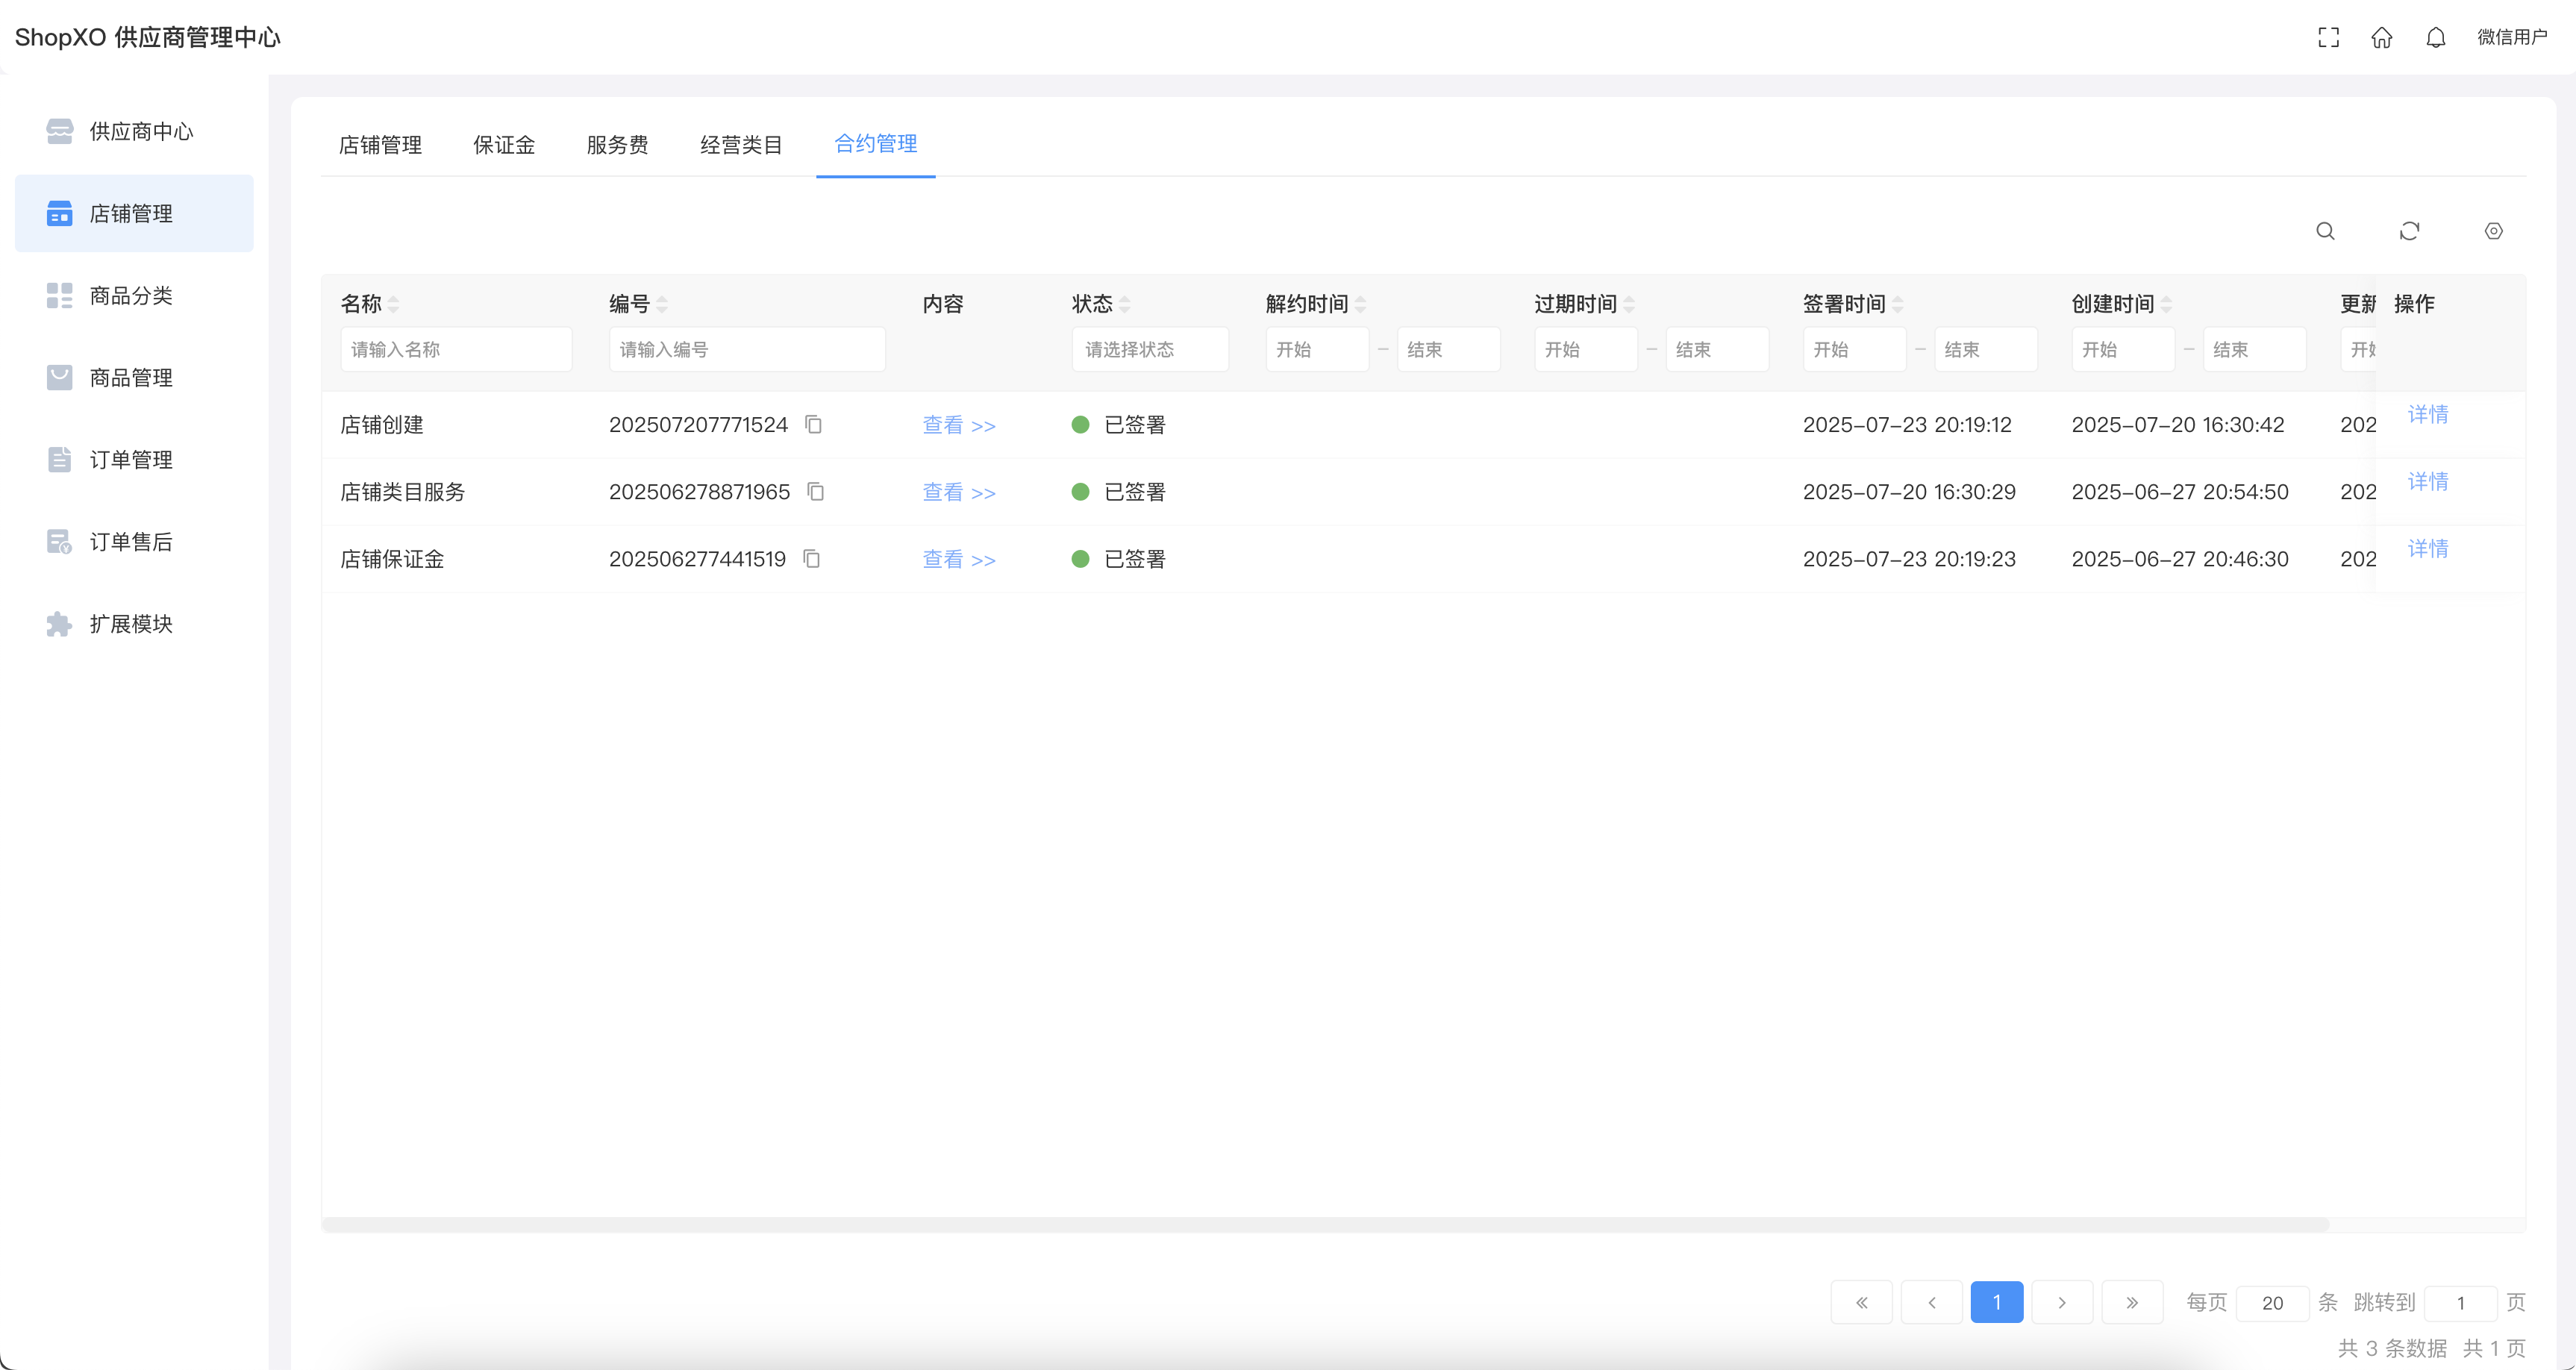Viewport: 2576px width, 1370px height.
Task: Copy contract number 202506278871965
Action: click(x=816, y=492)
